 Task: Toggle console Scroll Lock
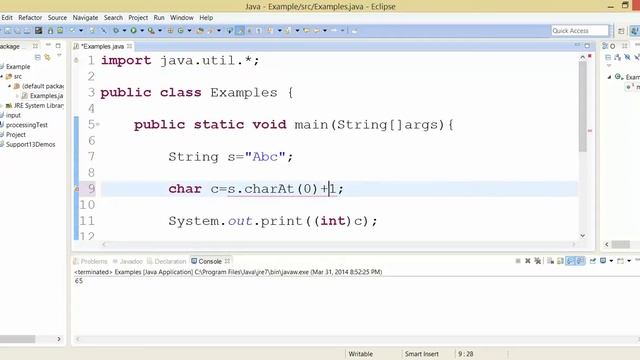(x=560, y=261)
